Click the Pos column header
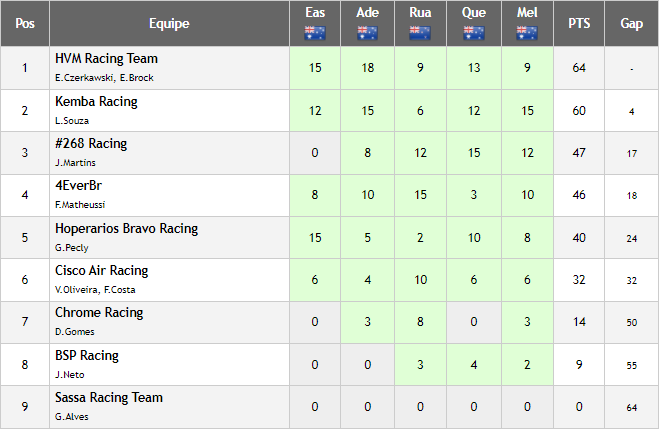 tap(25, 23)
